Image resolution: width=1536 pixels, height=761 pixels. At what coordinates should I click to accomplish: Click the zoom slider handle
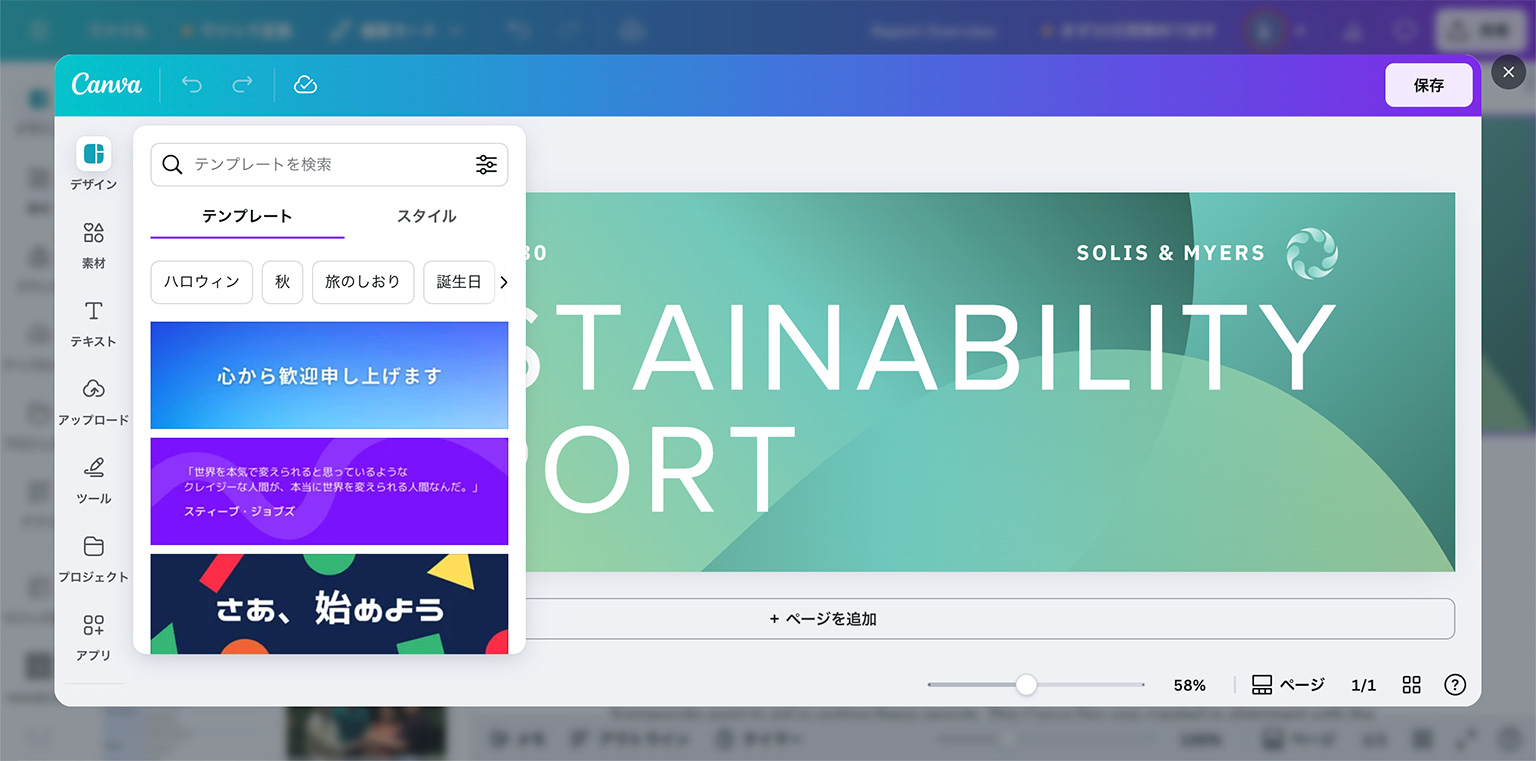[1026, 685]
